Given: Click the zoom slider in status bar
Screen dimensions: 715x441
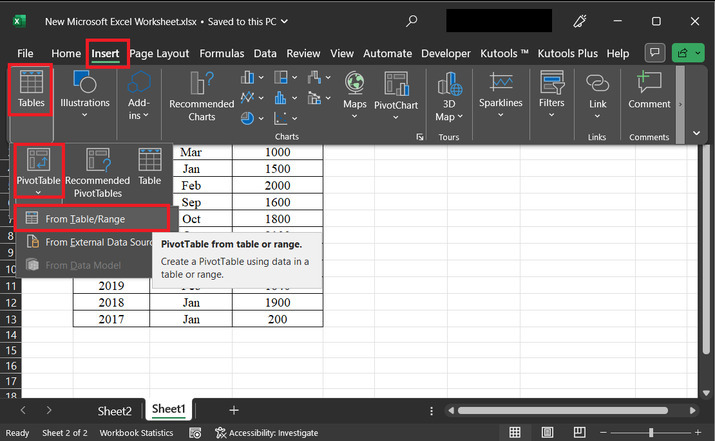Looking at the screenshot, I should coord(651,433).
